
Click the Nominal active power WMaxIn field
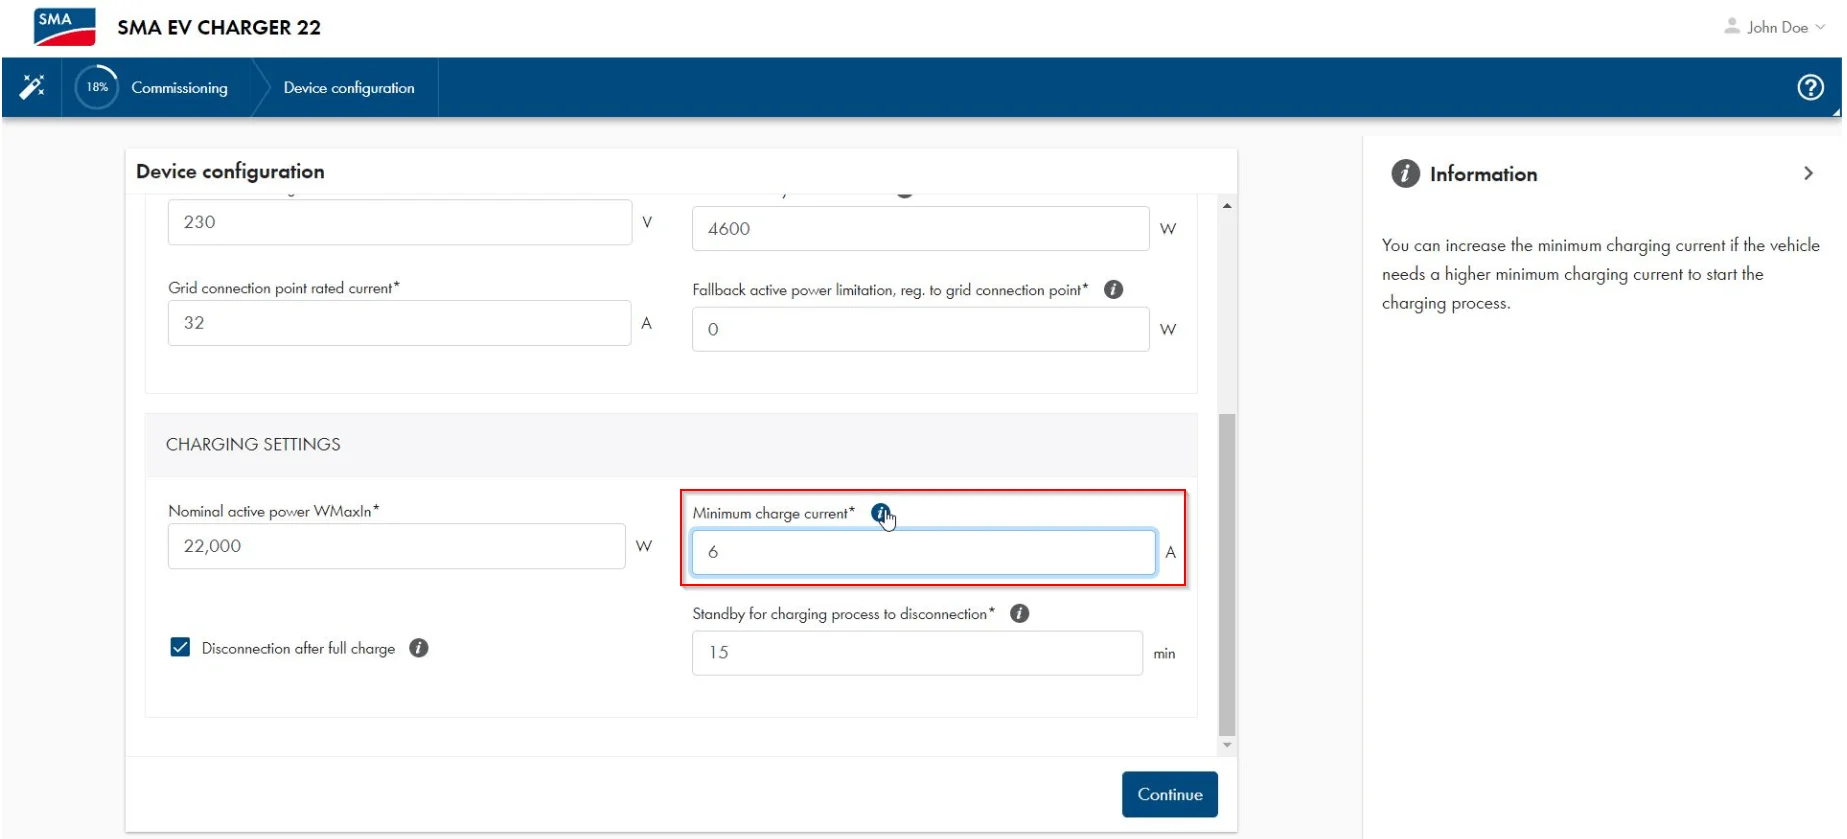pyautogui.click(x=396, y=546)
